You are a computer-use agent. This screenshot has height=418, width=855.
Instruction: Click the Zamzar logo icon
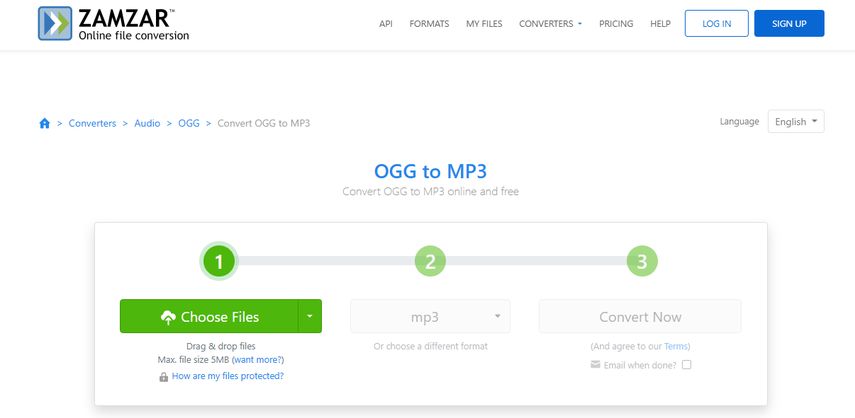pos(55,23)
